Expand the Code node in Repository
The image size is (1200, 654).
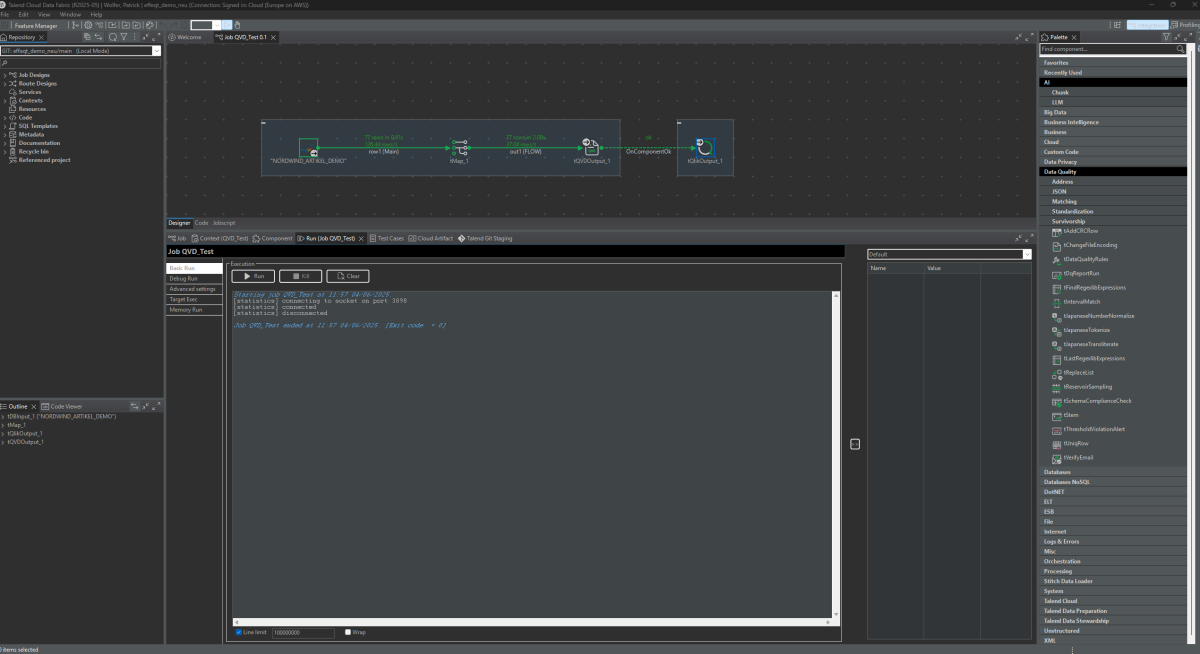pyautogui.click(x=5, y=118)
